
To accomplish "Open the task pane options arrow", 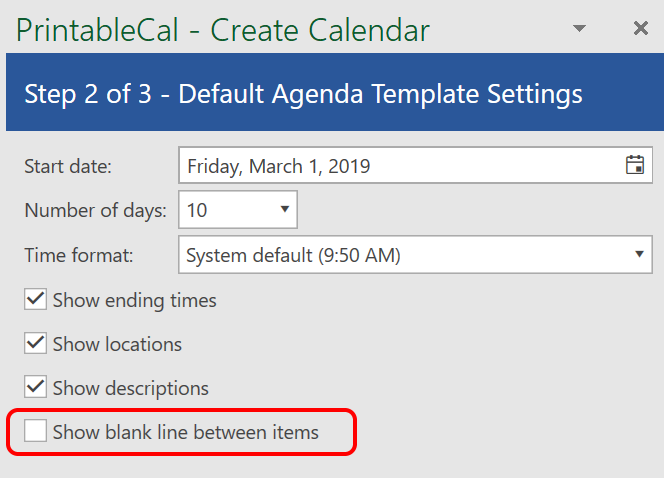I will click(580, 29).
